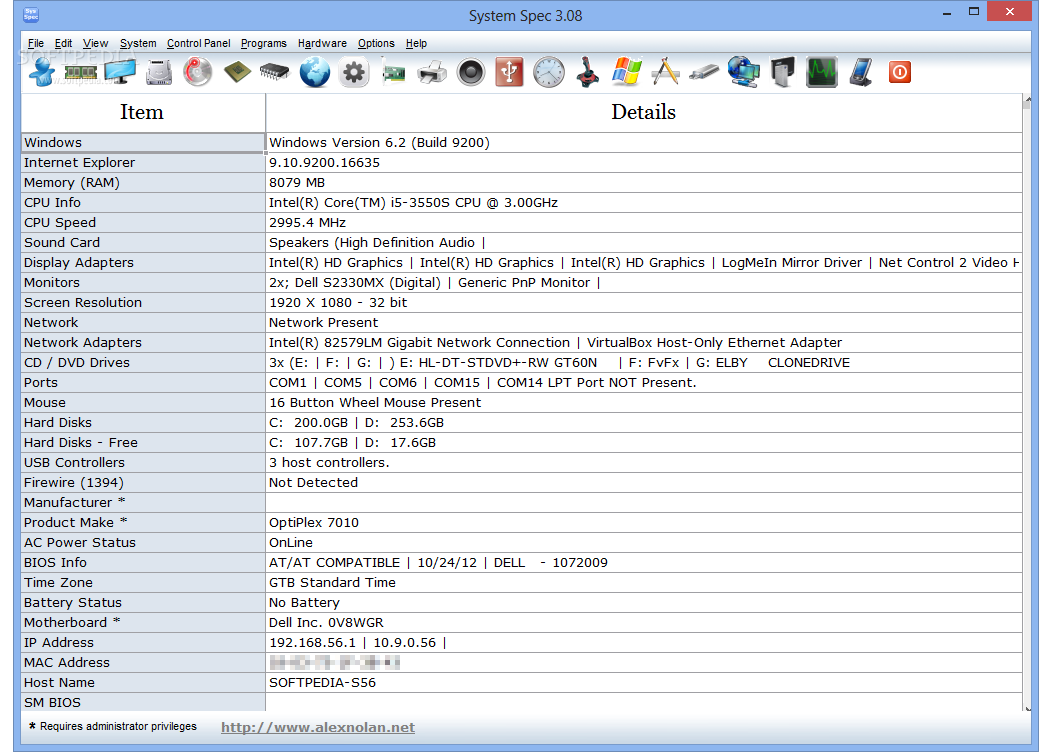Image resolution: width=1039 pixels, height=752 pixels.
Task: Open the Edit menu
Action: [63, 43]
